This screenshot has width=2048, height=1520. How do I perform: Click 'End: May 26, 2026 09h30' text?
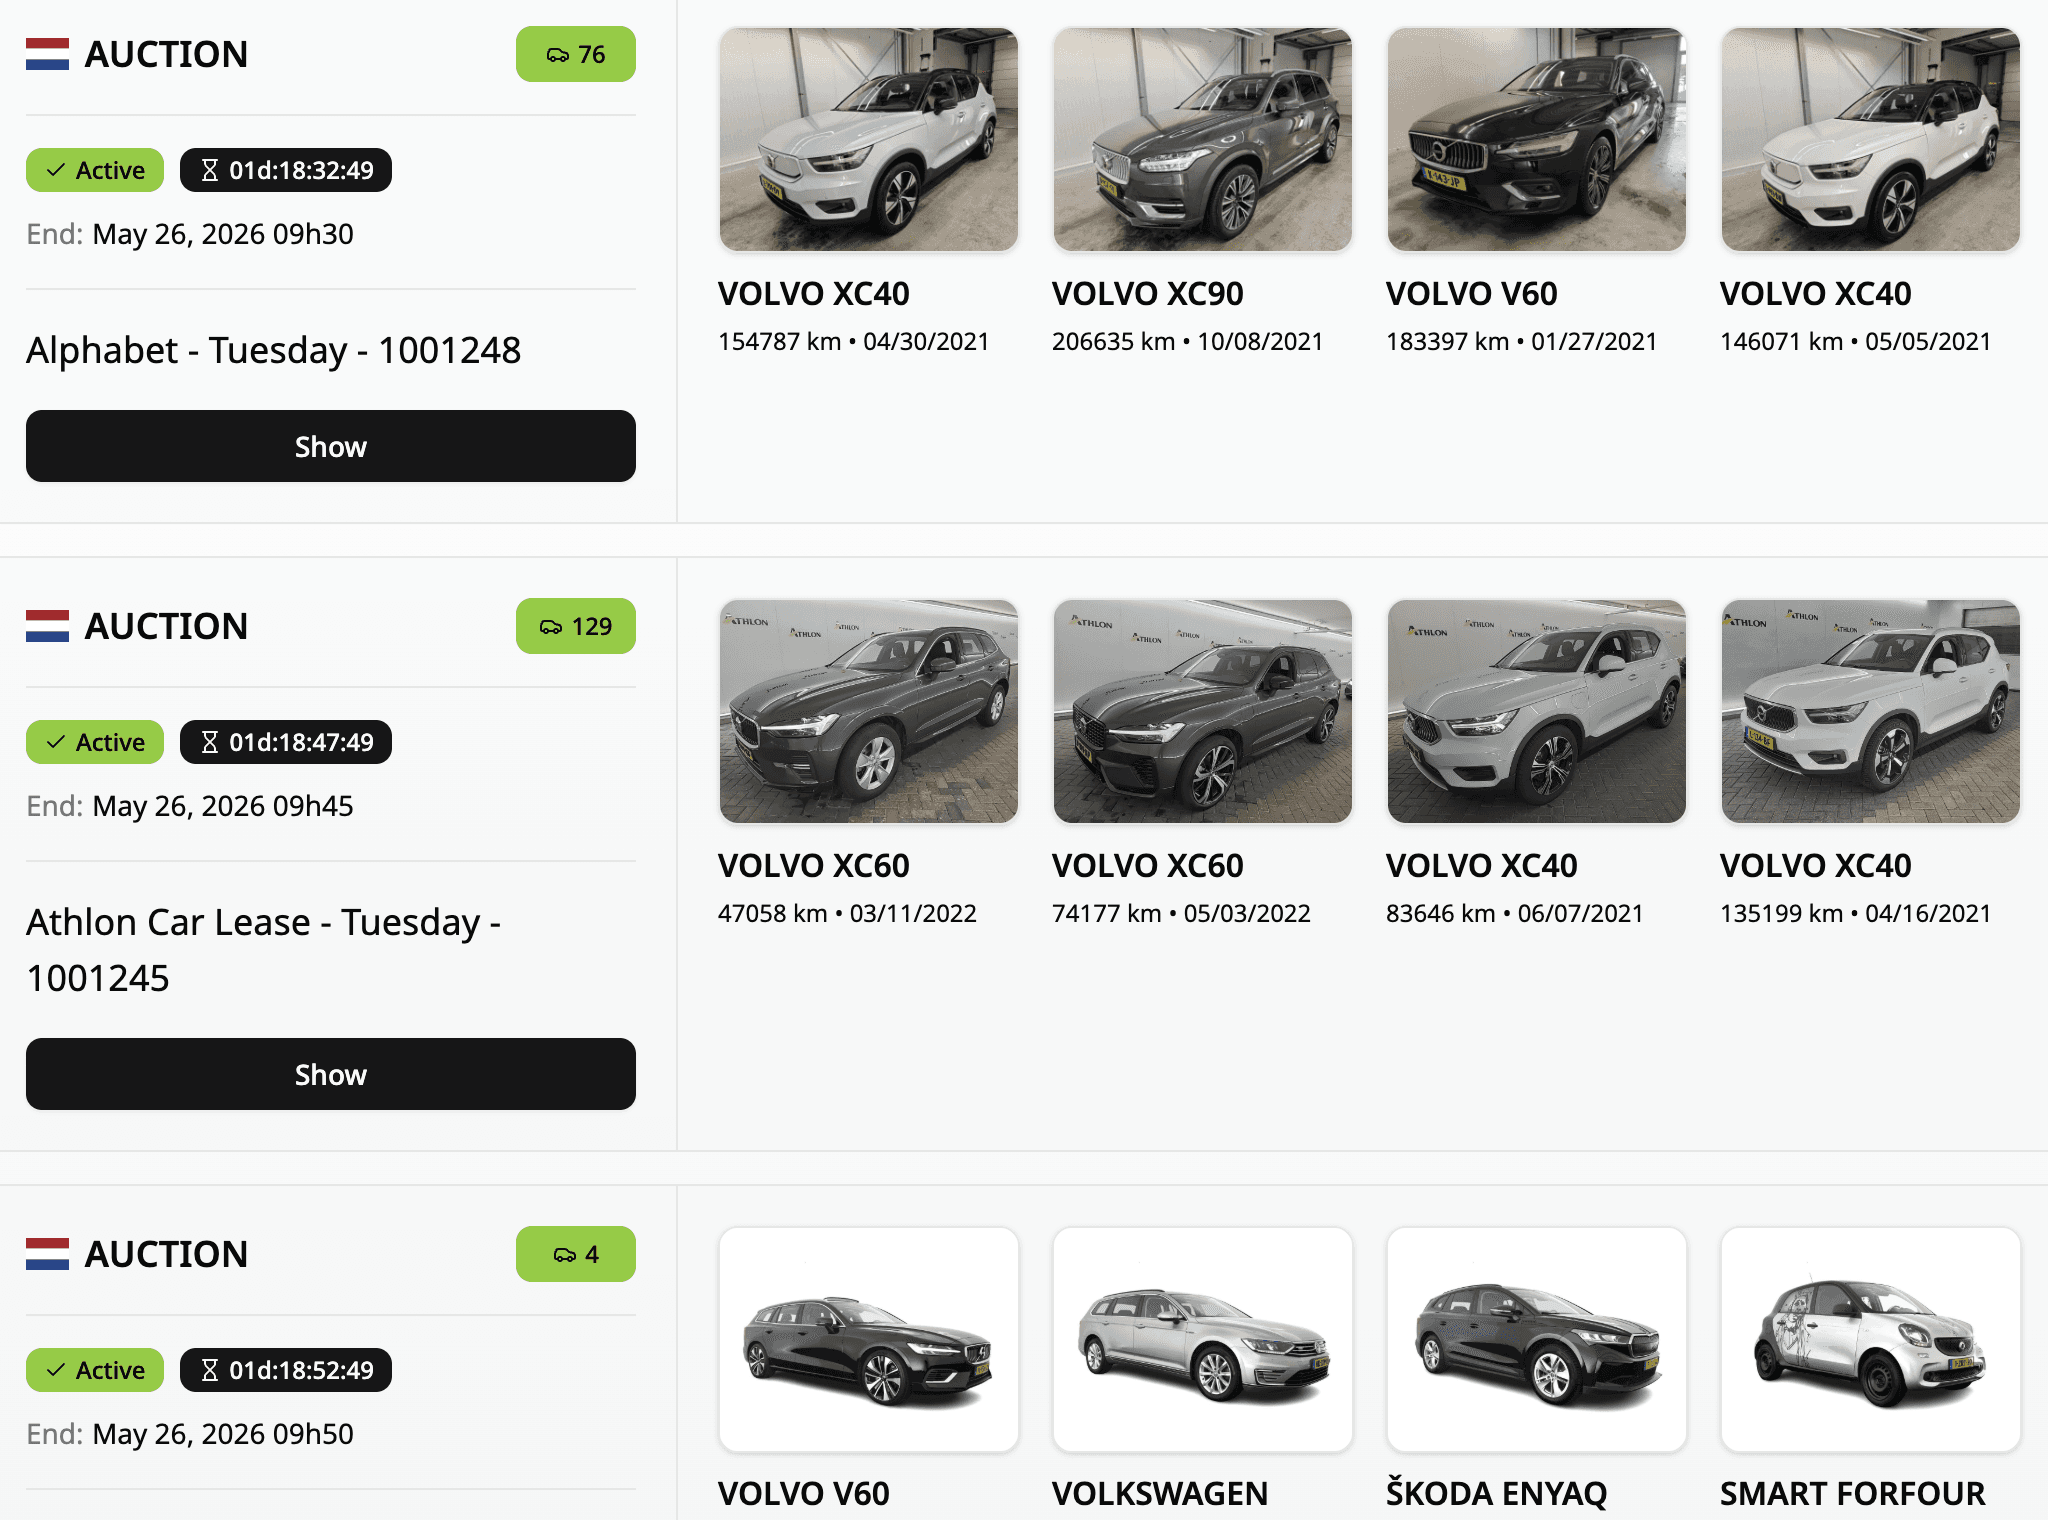pyautogui.click(x=190, y=234)
